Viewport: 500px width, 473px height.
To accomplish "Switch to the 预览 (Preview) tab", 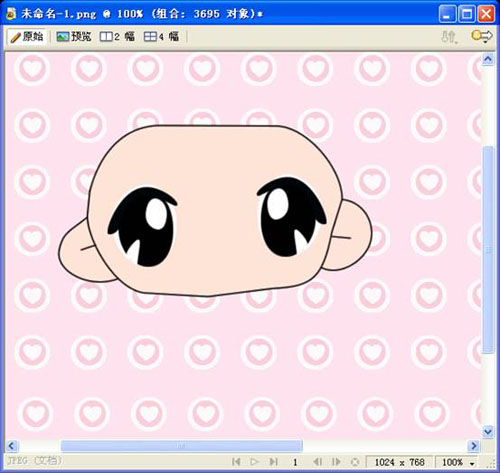I will tap(74, 36).
